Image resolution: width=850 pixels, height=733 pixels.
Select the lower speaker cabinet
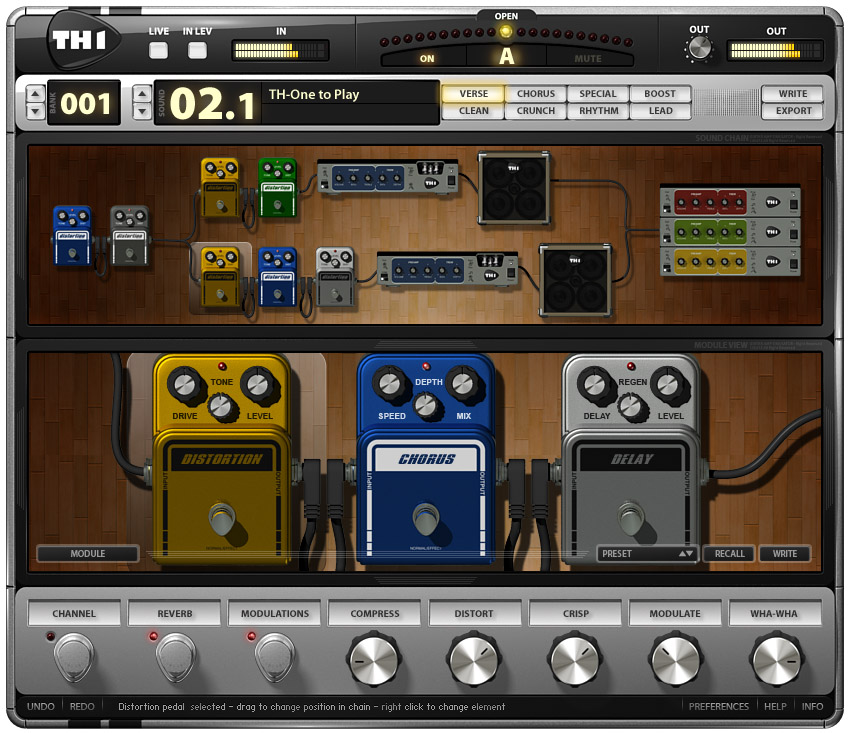[576, 280]
